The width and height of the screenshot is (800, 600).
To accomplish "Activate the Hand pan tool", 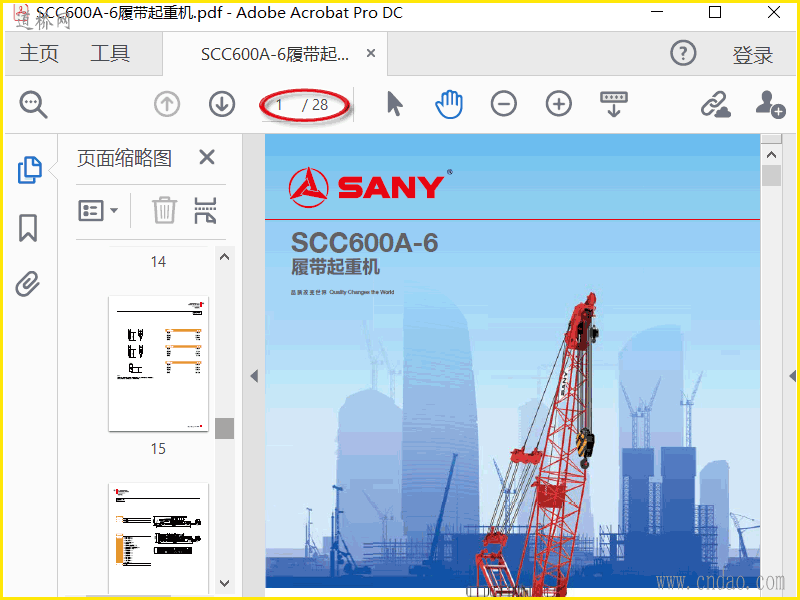I will point(449,104).
